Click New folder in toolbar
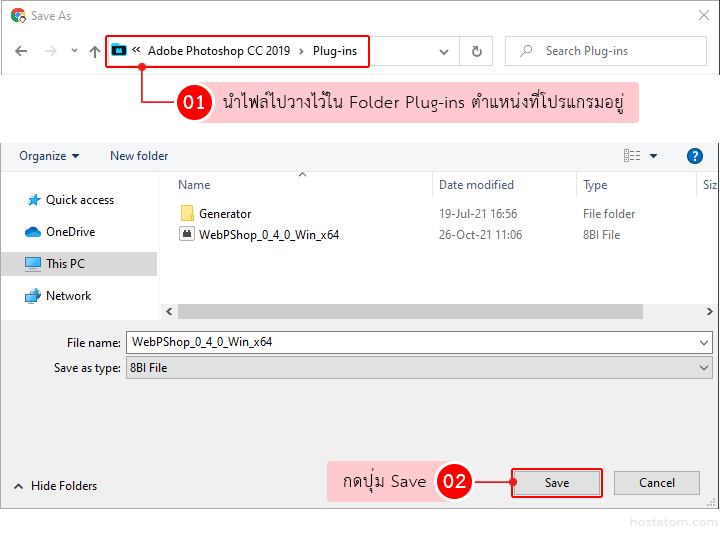The image size is (720, 538). 139,156
